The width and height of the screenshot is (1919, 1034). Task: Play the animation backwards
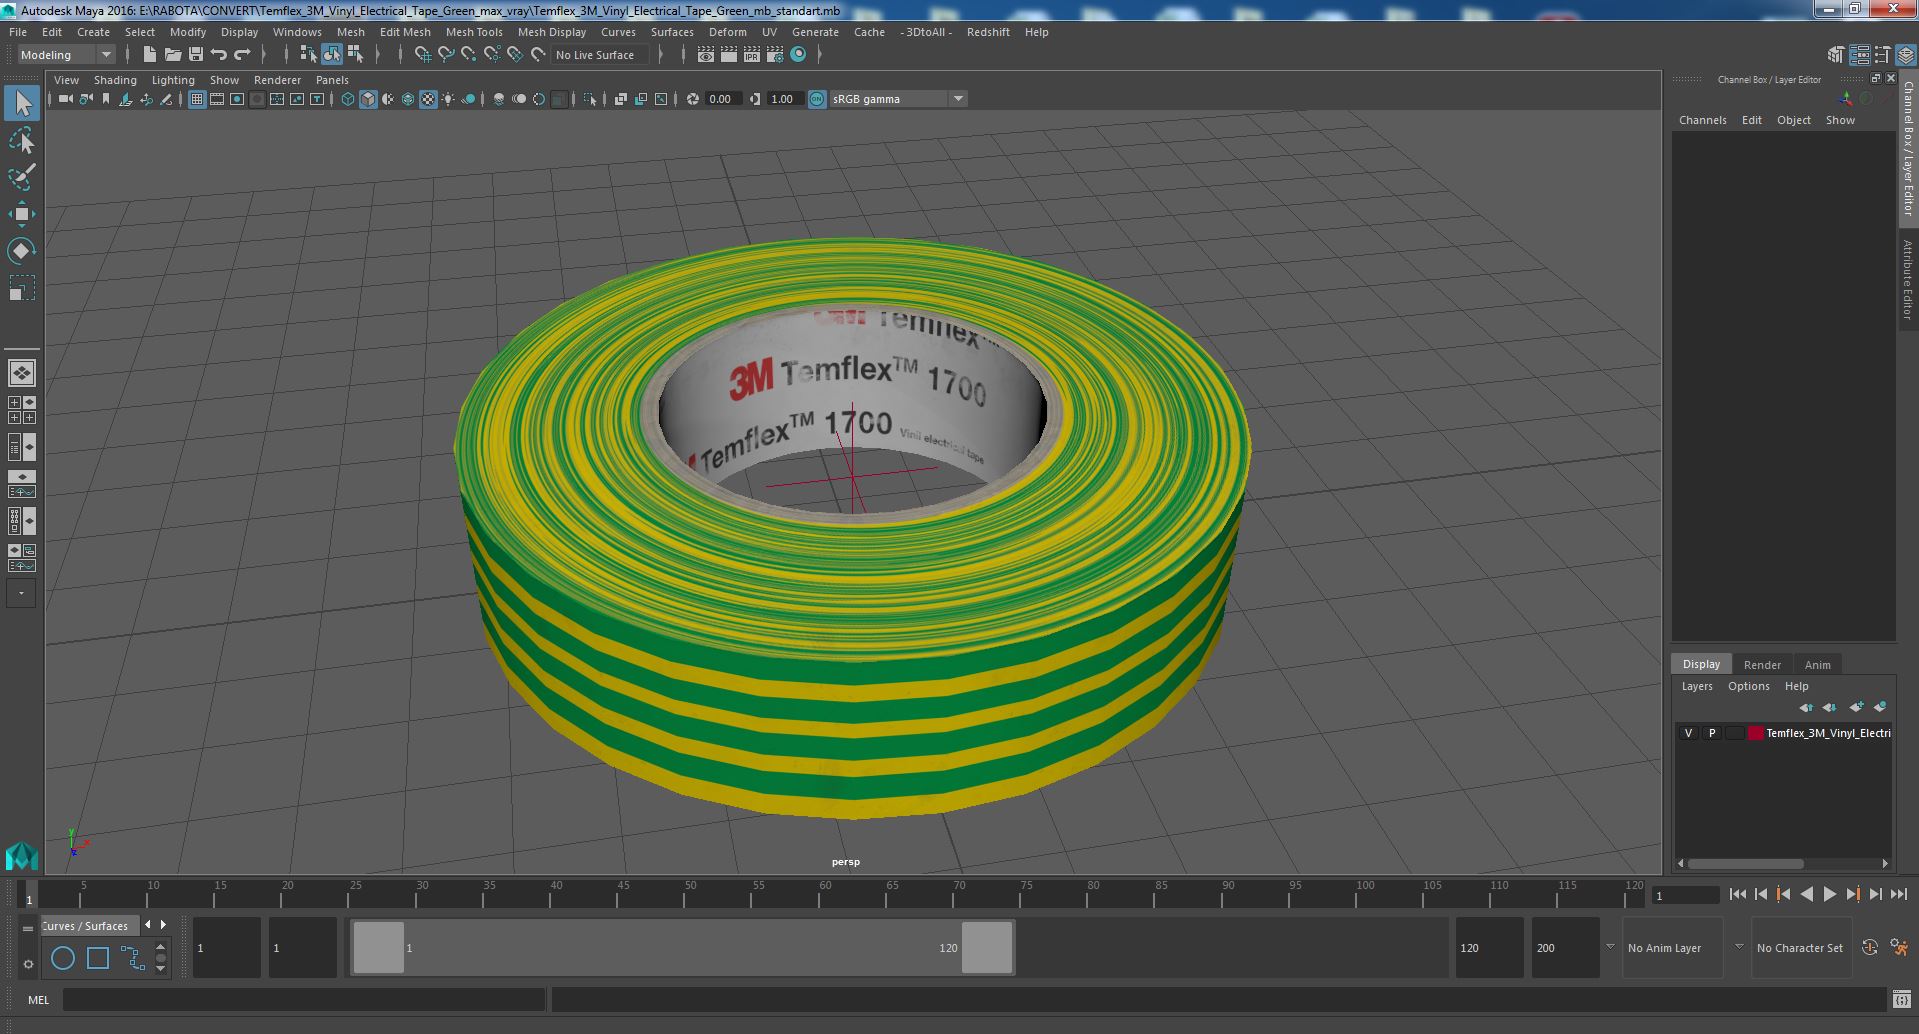pyautogui.click(x=1806, y=895)
